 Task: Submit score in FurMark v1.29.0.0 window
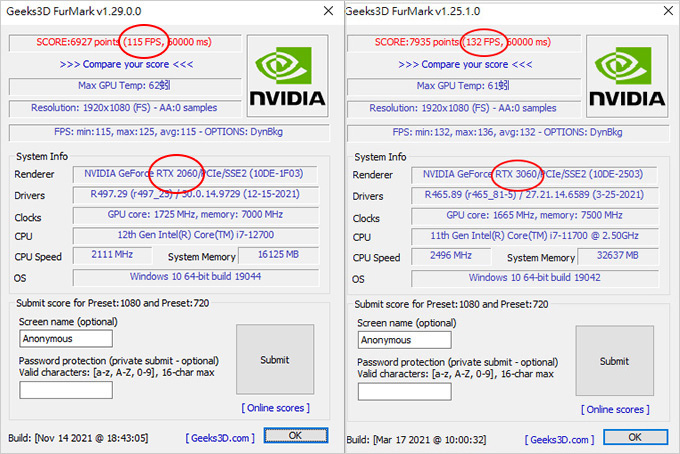[275, 359]
